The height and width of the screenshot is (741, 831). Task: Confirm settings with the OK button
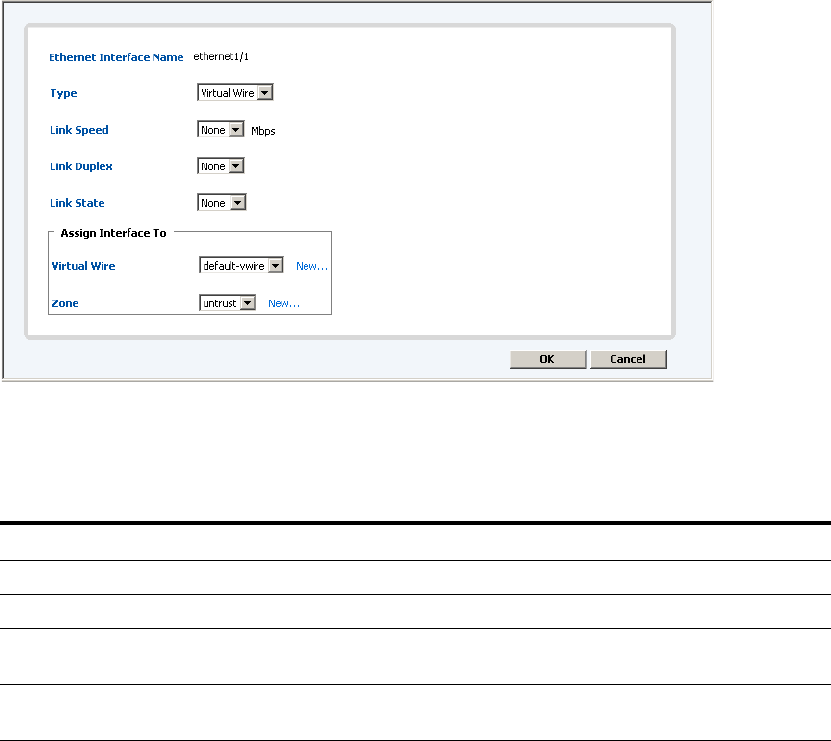(548, 359)
